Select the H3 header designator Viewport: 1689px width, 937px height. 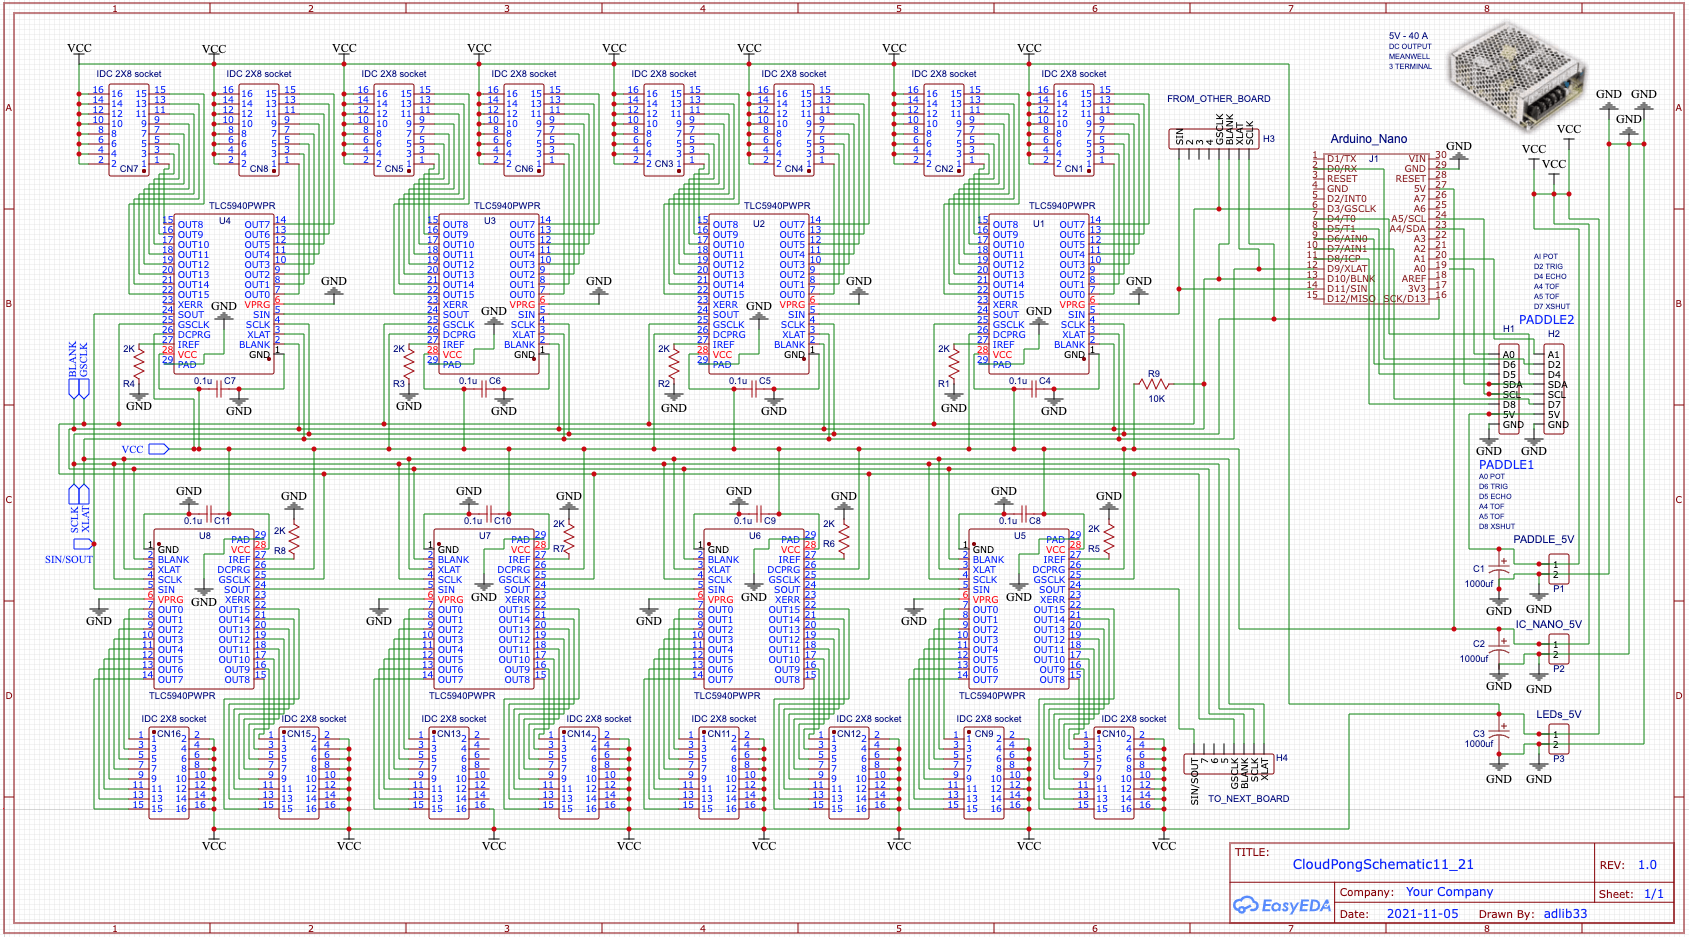point(1268,139)
